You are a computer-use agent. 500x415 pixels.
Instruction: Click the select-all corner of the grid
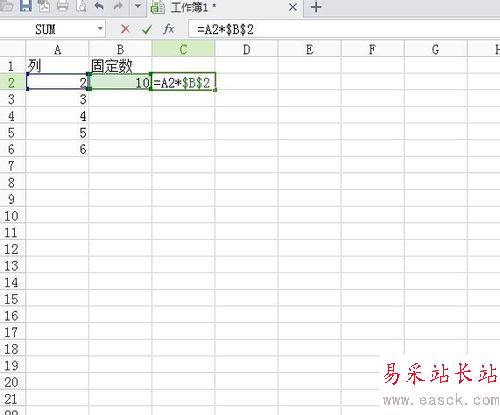click(12, 49)
